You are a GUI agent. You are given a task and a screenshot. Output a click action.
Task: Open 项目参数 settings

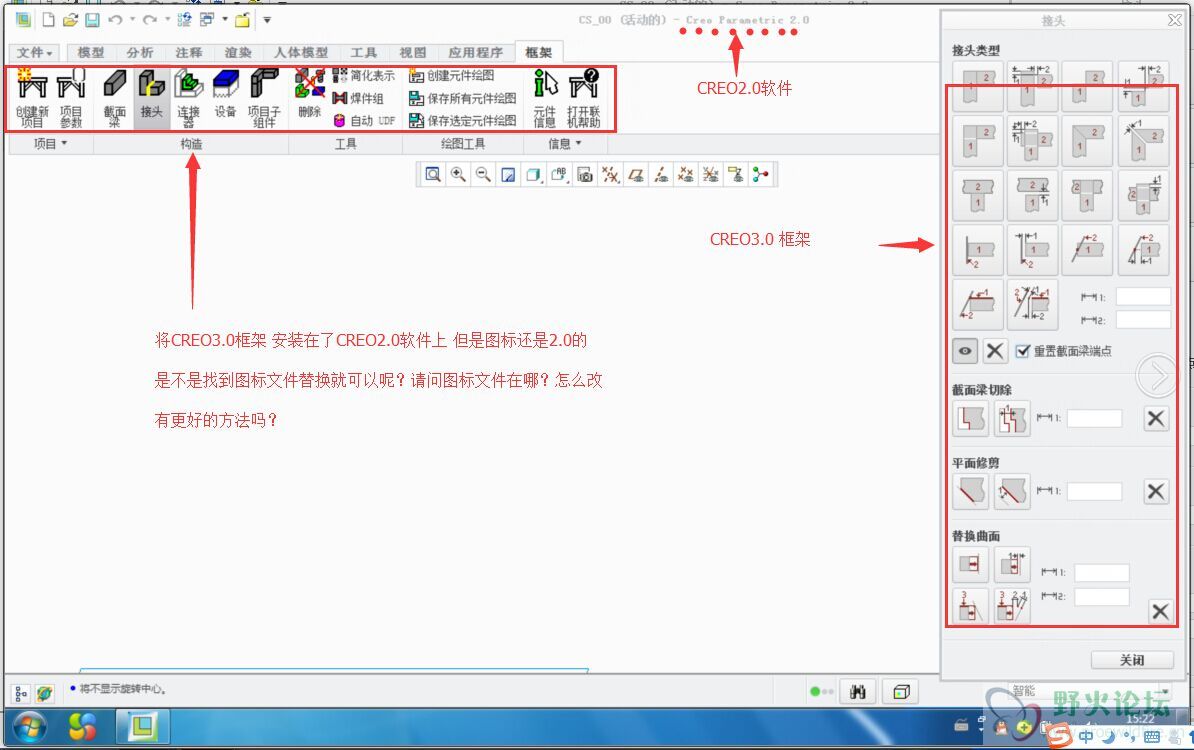point(71,97)
